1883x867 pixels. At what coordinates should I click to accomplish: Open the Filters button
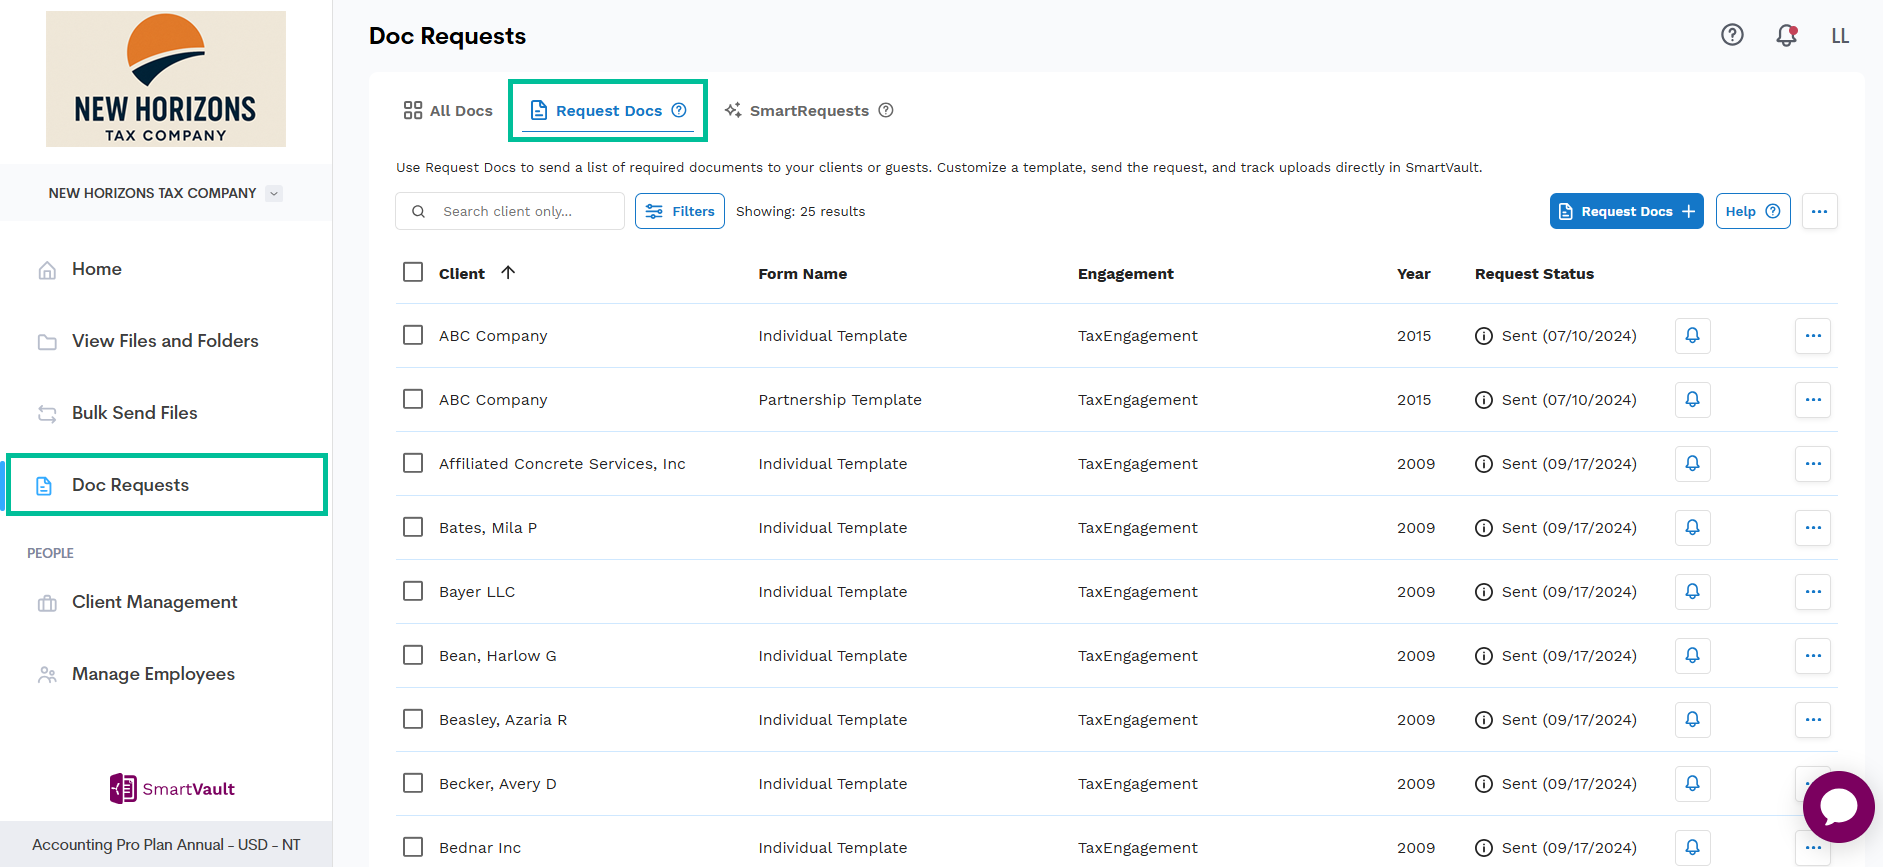click(680, 211)
